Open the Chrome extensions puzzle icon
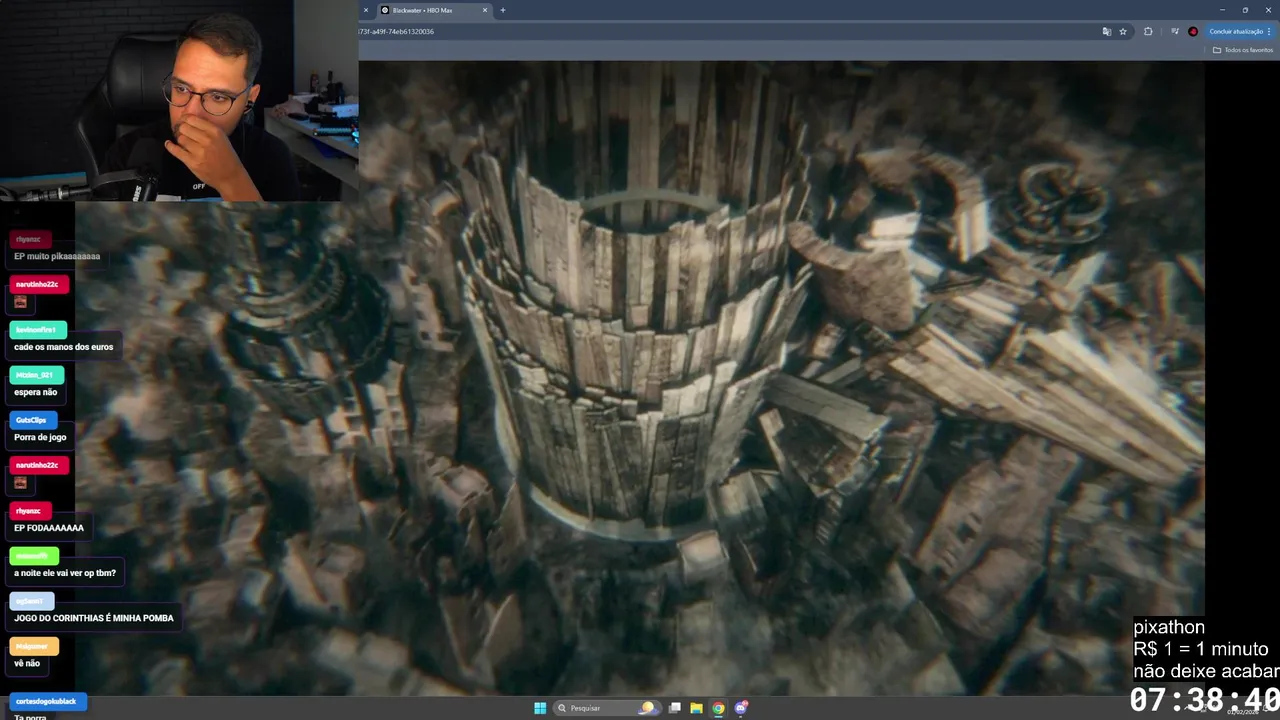The height and width of the screenshot is (720, 1280). coord(1148,31)
